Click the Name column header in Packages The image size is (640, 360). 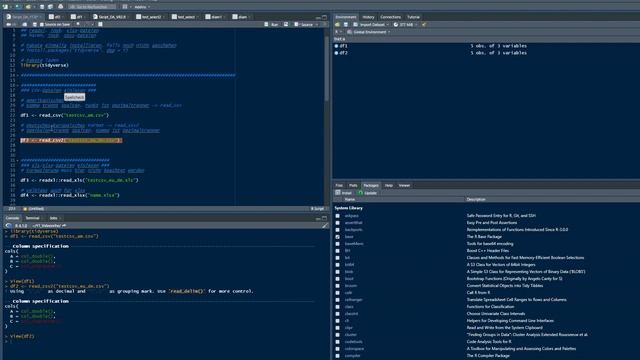(349, 200)
